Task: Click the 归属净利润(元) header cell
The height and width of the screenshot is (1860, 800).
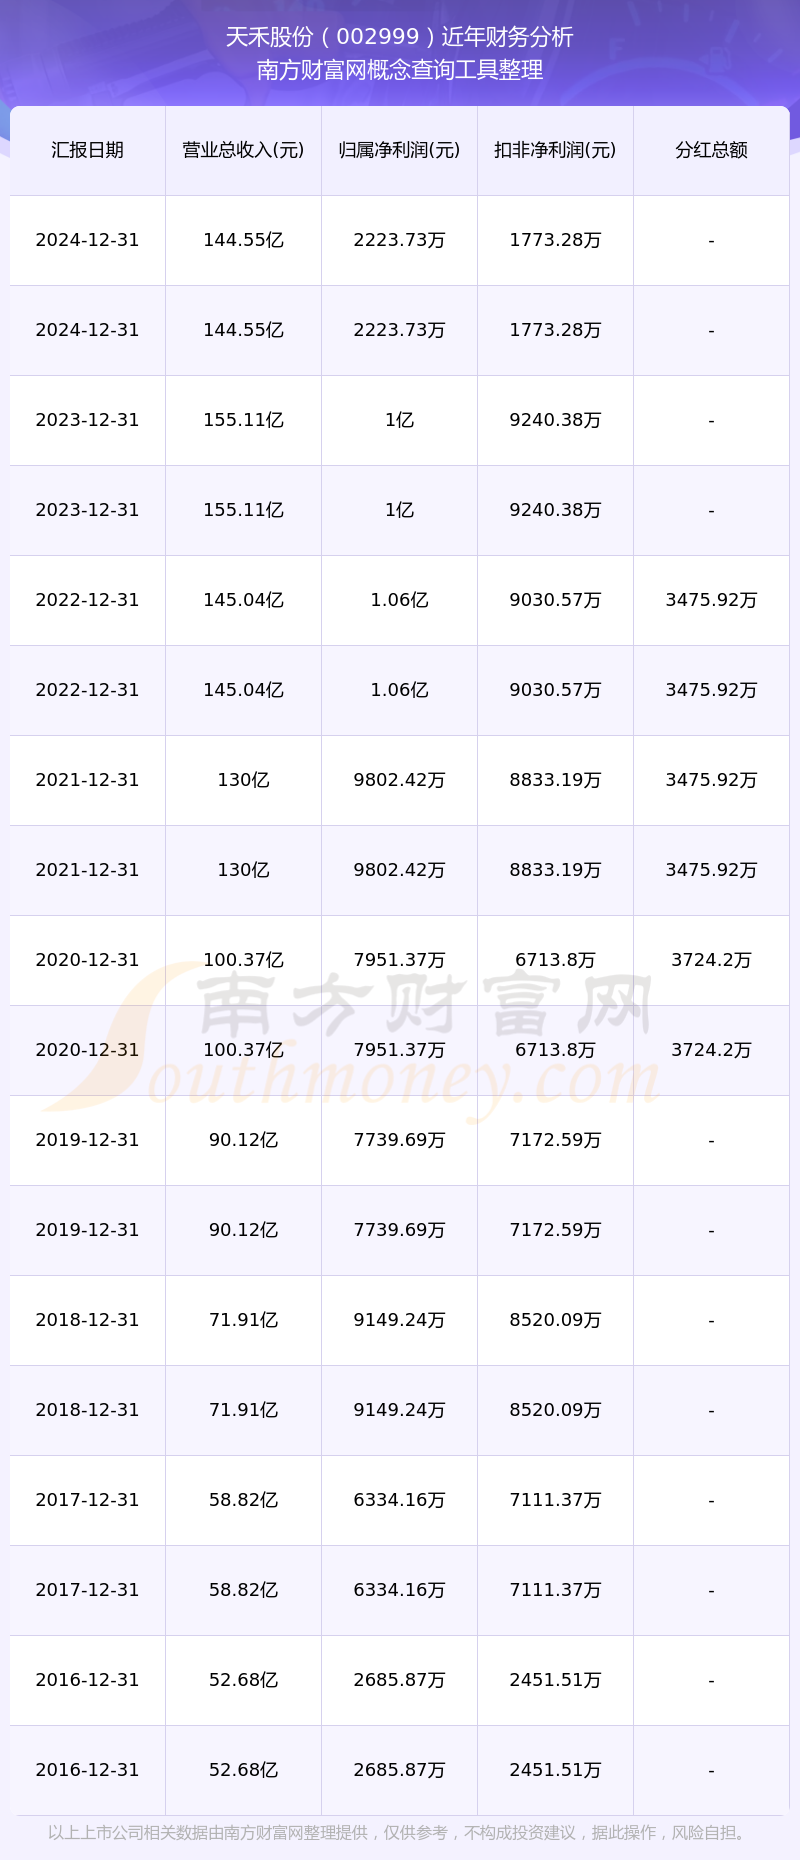Action: pos(399,150)
